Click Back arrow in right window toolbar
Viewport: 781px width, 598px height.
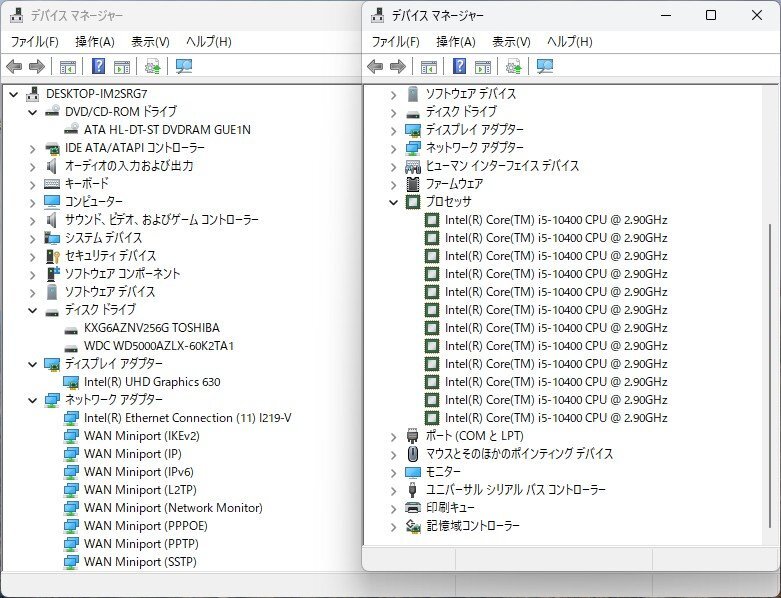[x=375, y=66]
